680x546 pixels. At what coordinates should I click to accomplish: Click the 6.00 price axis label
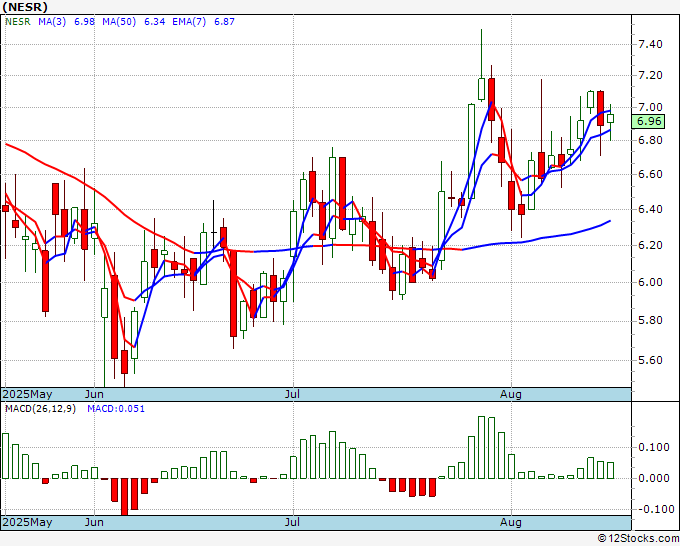[650, 282]
